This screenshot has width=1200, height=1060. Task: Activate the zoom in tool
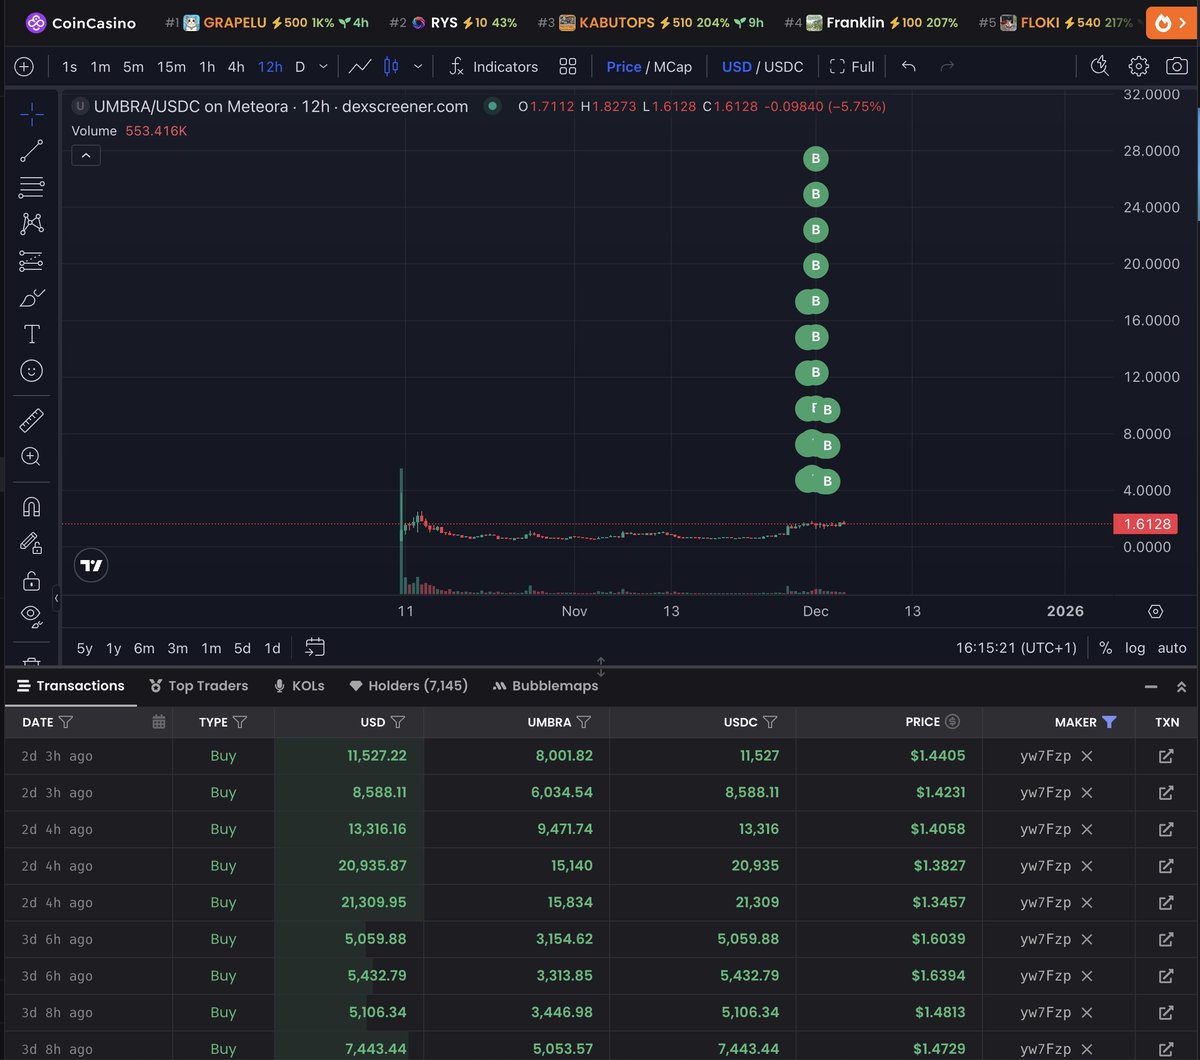31,457
